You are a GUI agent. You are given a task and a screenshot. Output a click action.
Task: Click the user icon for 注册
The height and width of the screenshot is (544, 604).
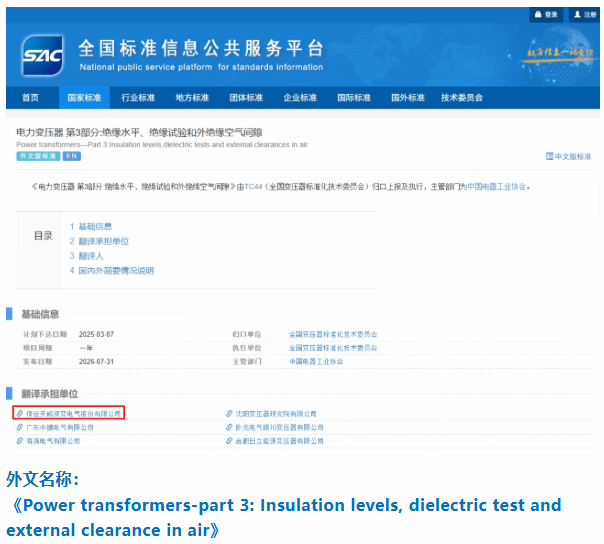click(x=577, y=14)
